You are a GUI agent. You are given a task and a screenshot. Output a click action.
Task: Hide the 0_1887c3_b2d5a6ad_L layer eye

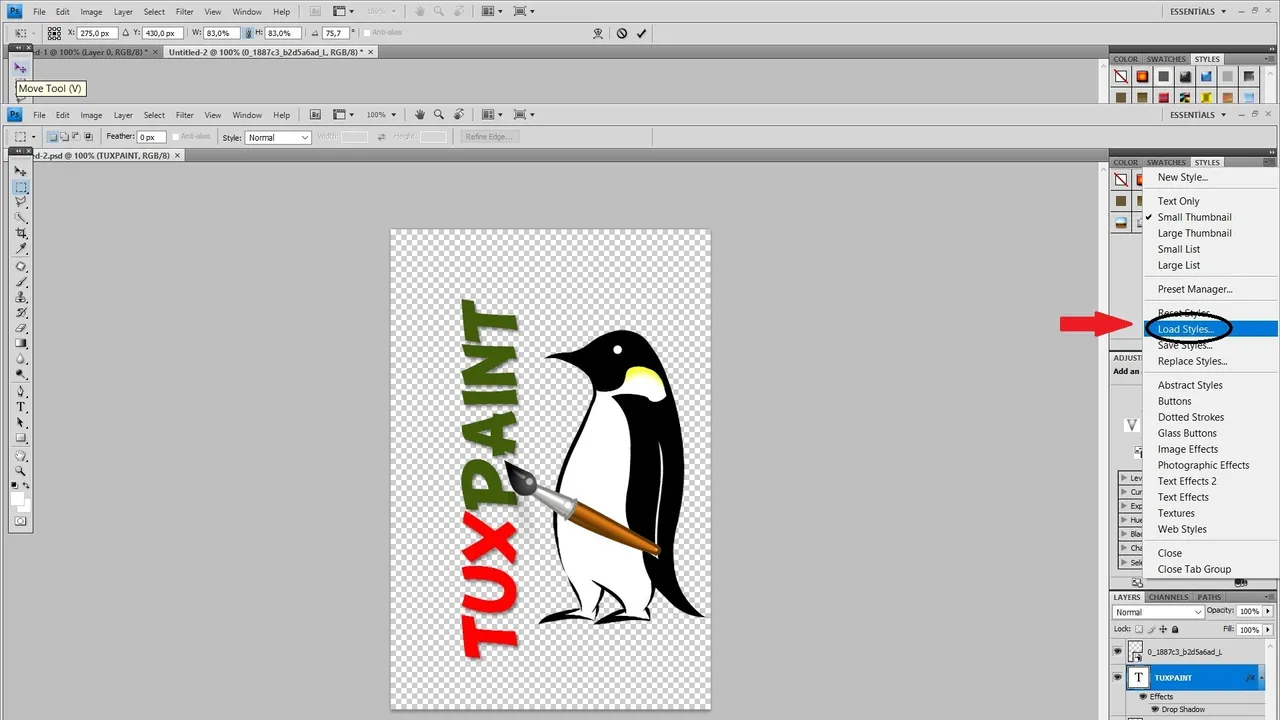pos(1118,651)
